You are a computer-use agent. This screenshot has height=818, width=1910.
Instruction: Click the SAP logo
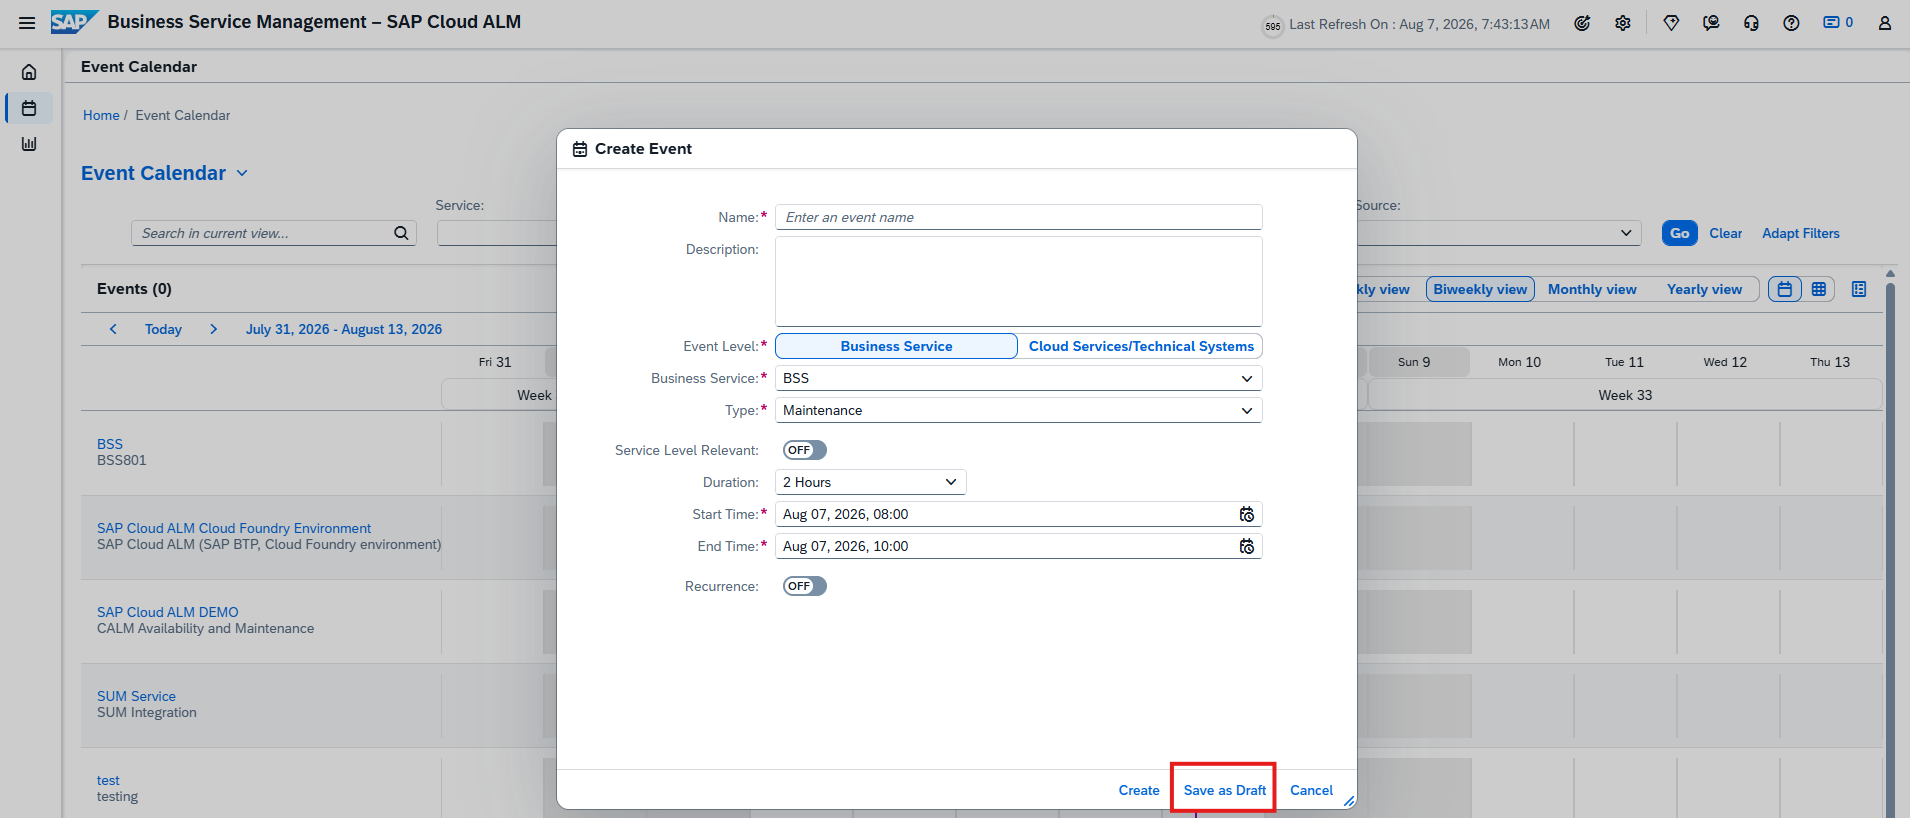(x=74, y=22)
